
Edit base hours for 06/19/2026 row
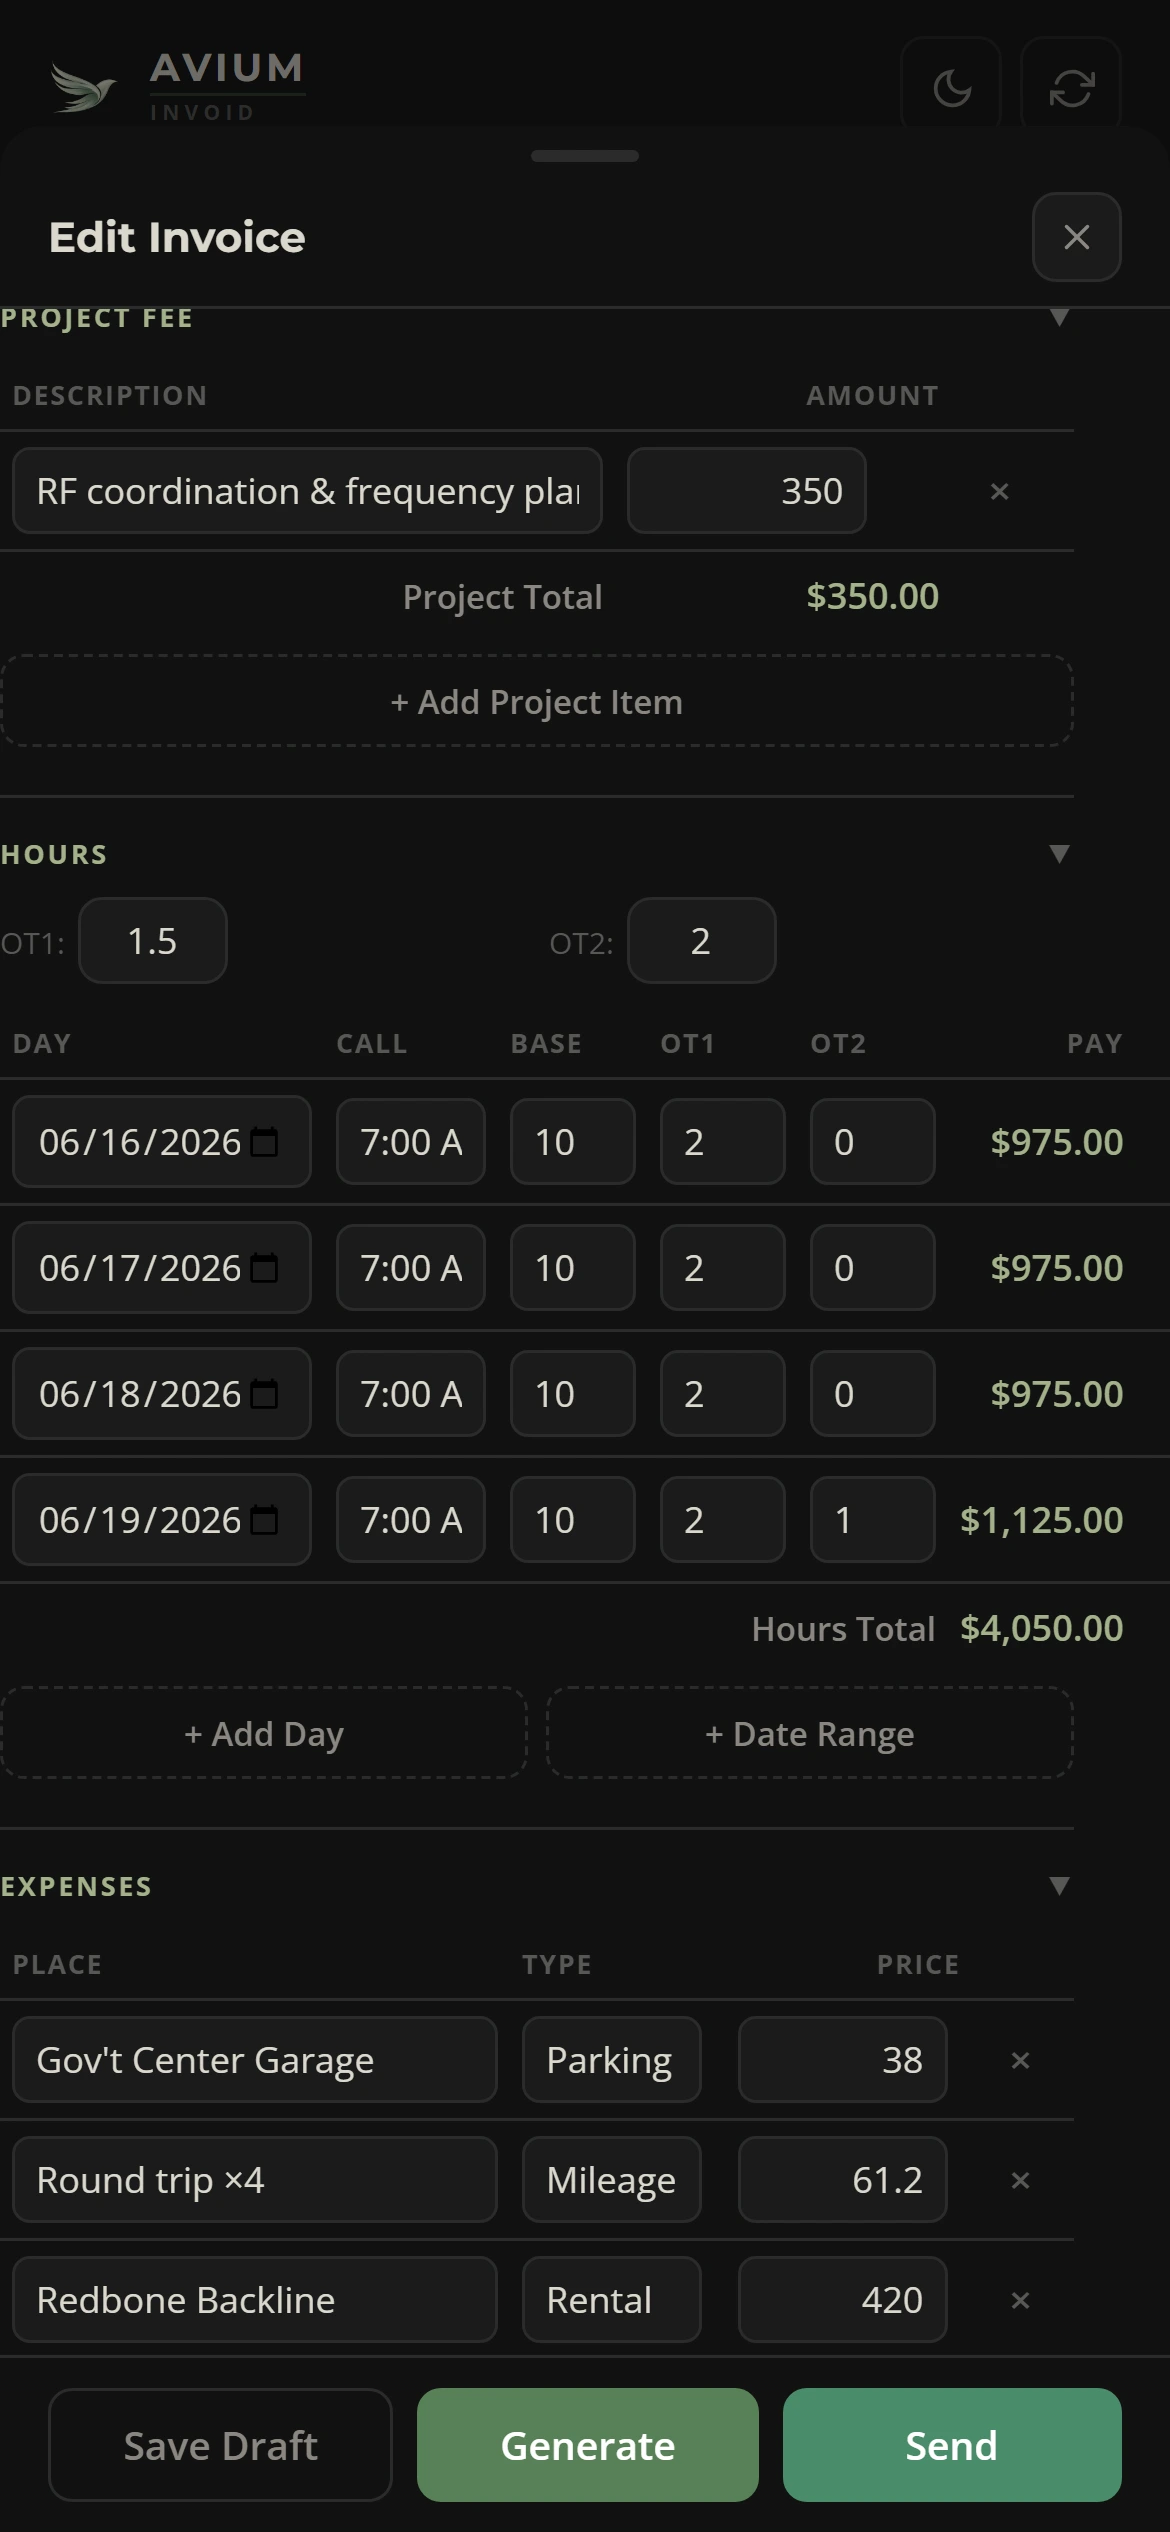pos(573,1520)
